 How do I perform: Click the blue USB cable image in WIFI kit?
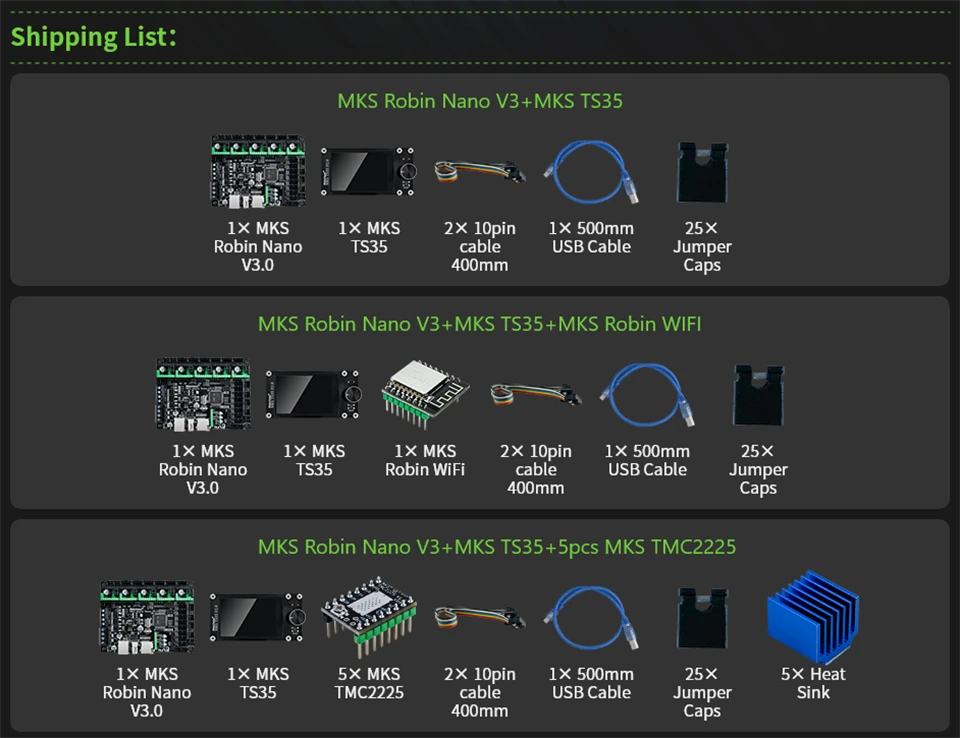coord(647,395)
